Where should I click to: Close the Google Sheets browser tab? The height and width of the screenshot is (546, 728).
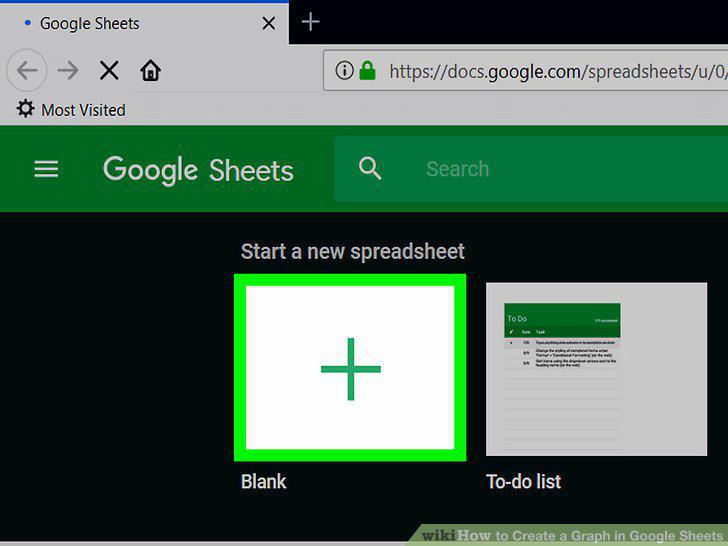coord(269,23)
